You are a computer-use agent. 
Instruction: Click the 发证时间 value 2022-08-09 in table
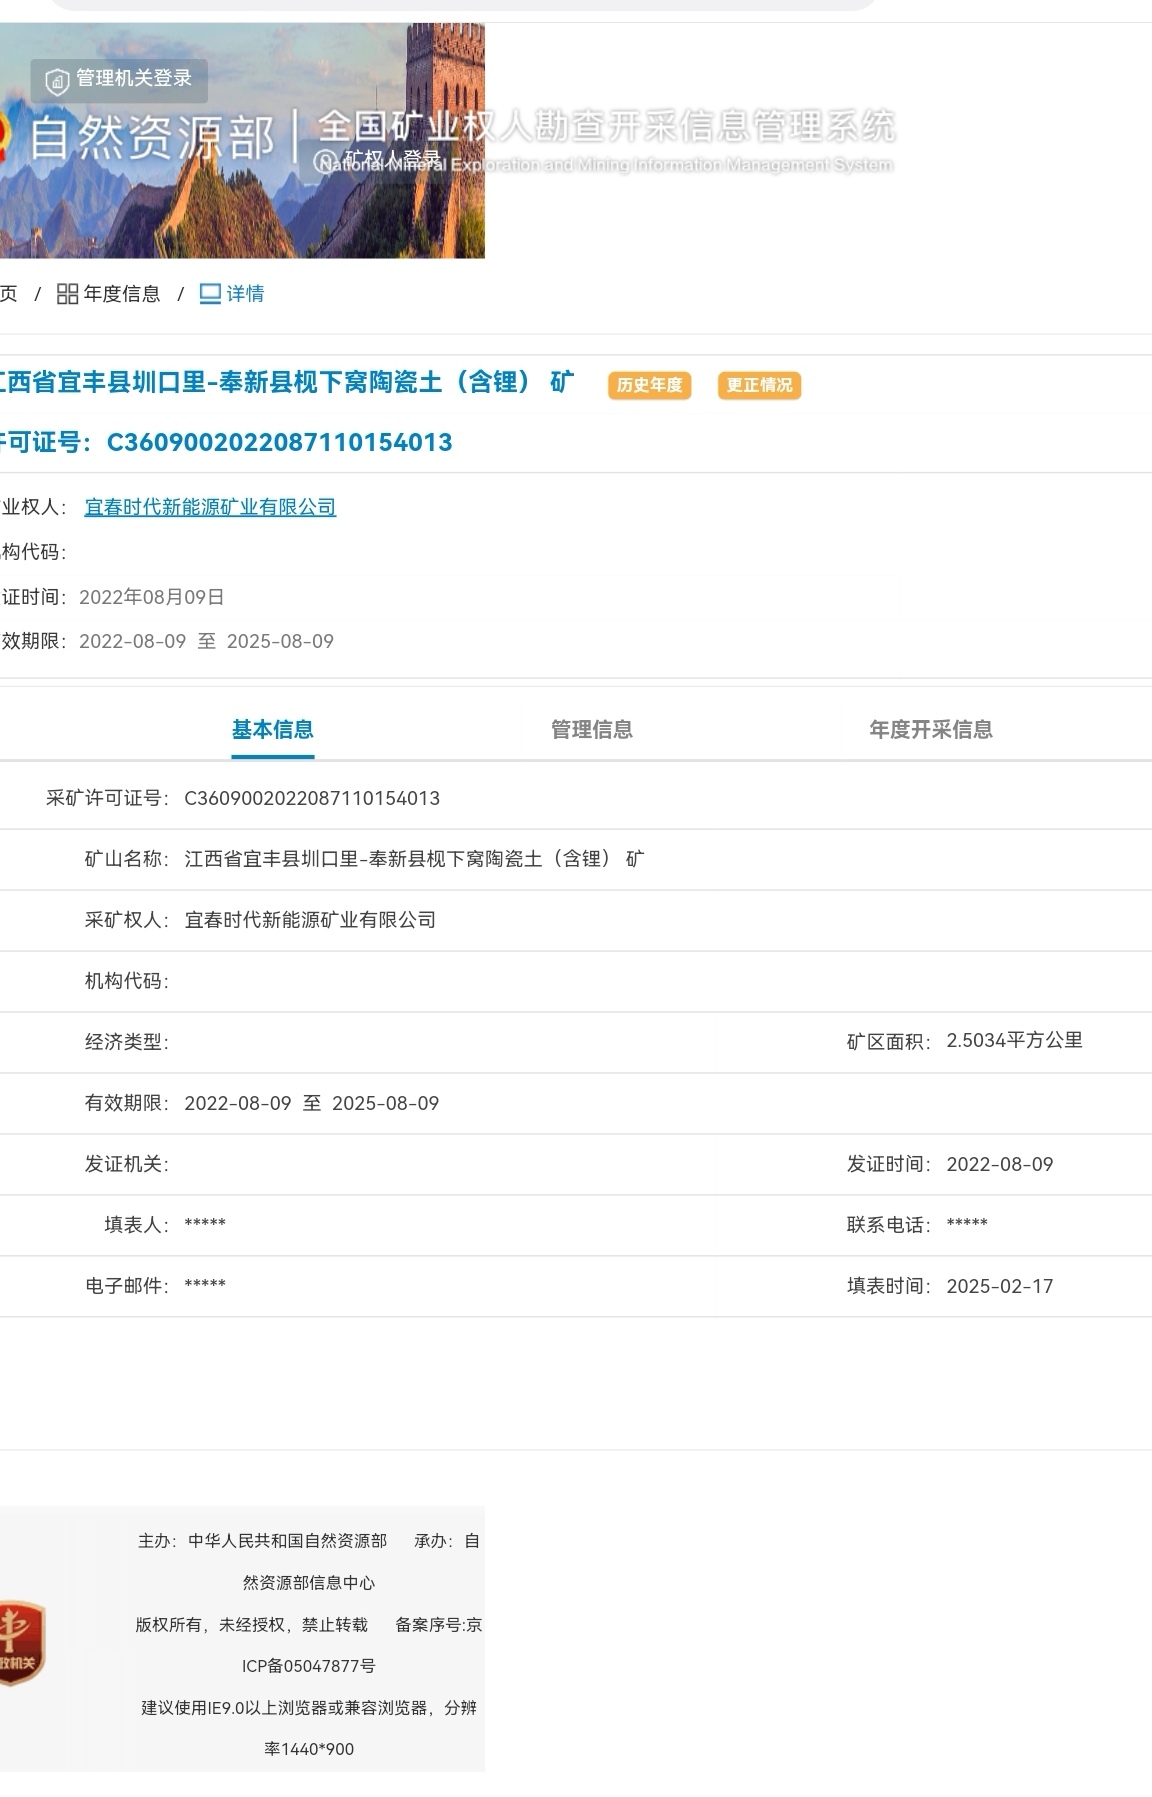coord(1000,1164)
